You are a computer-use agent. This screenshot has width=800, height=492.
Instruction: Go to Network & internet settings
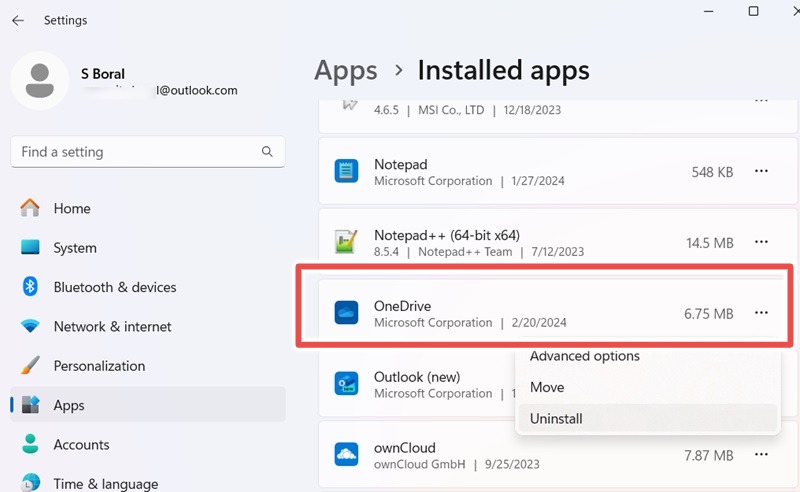(x=148, y=326)
